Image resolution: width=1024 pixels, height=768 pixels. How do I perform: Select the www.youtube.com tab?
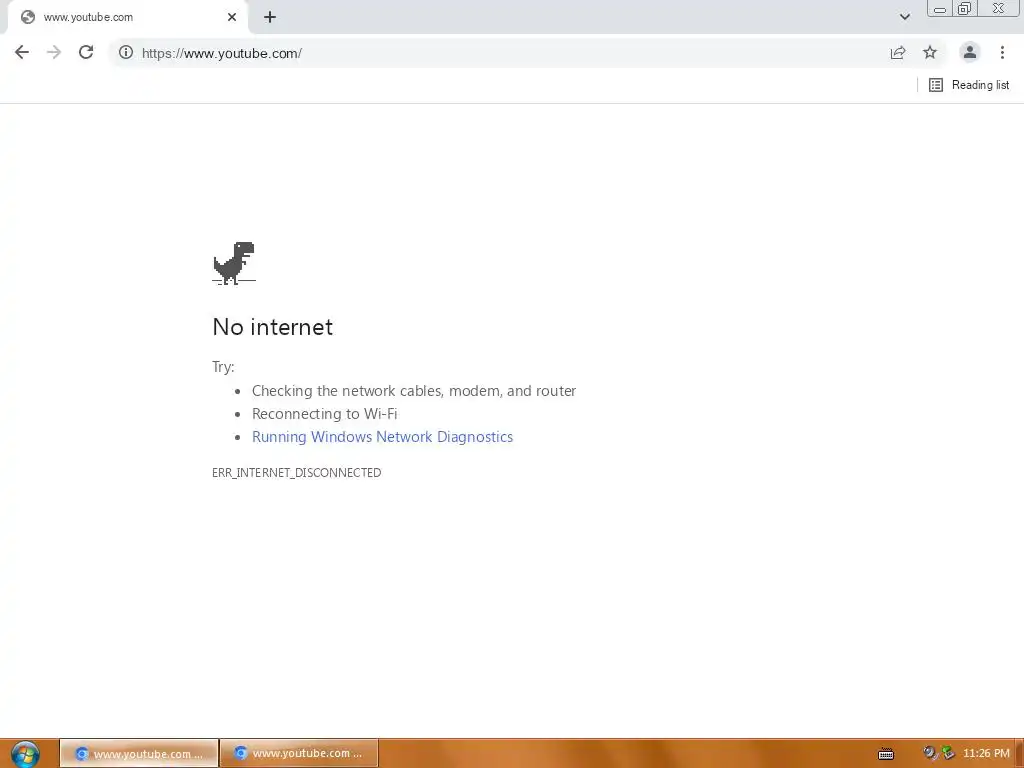point(127,18)
